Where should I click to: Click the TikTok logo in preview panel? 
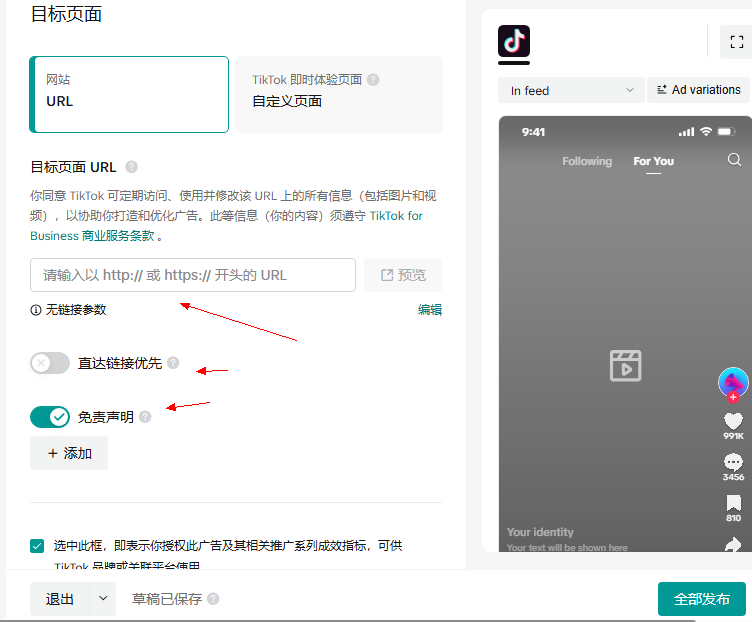coord(514,42)
